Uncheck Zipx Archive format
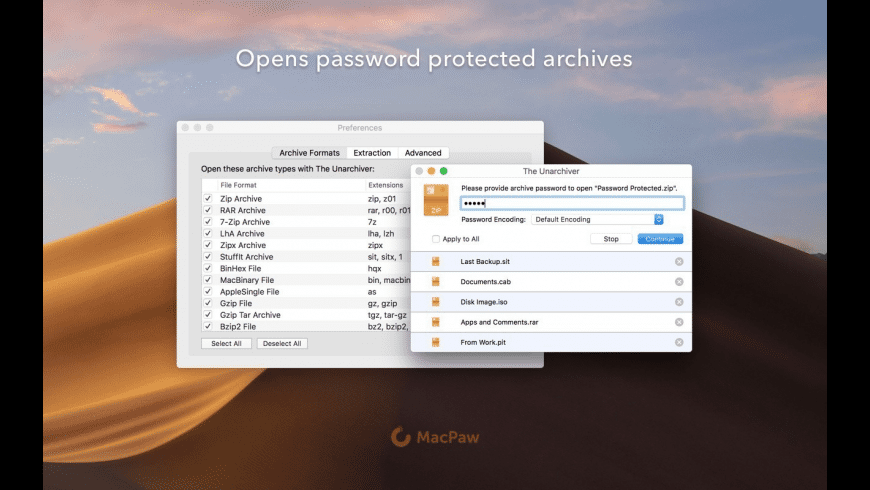 point(208,245)
